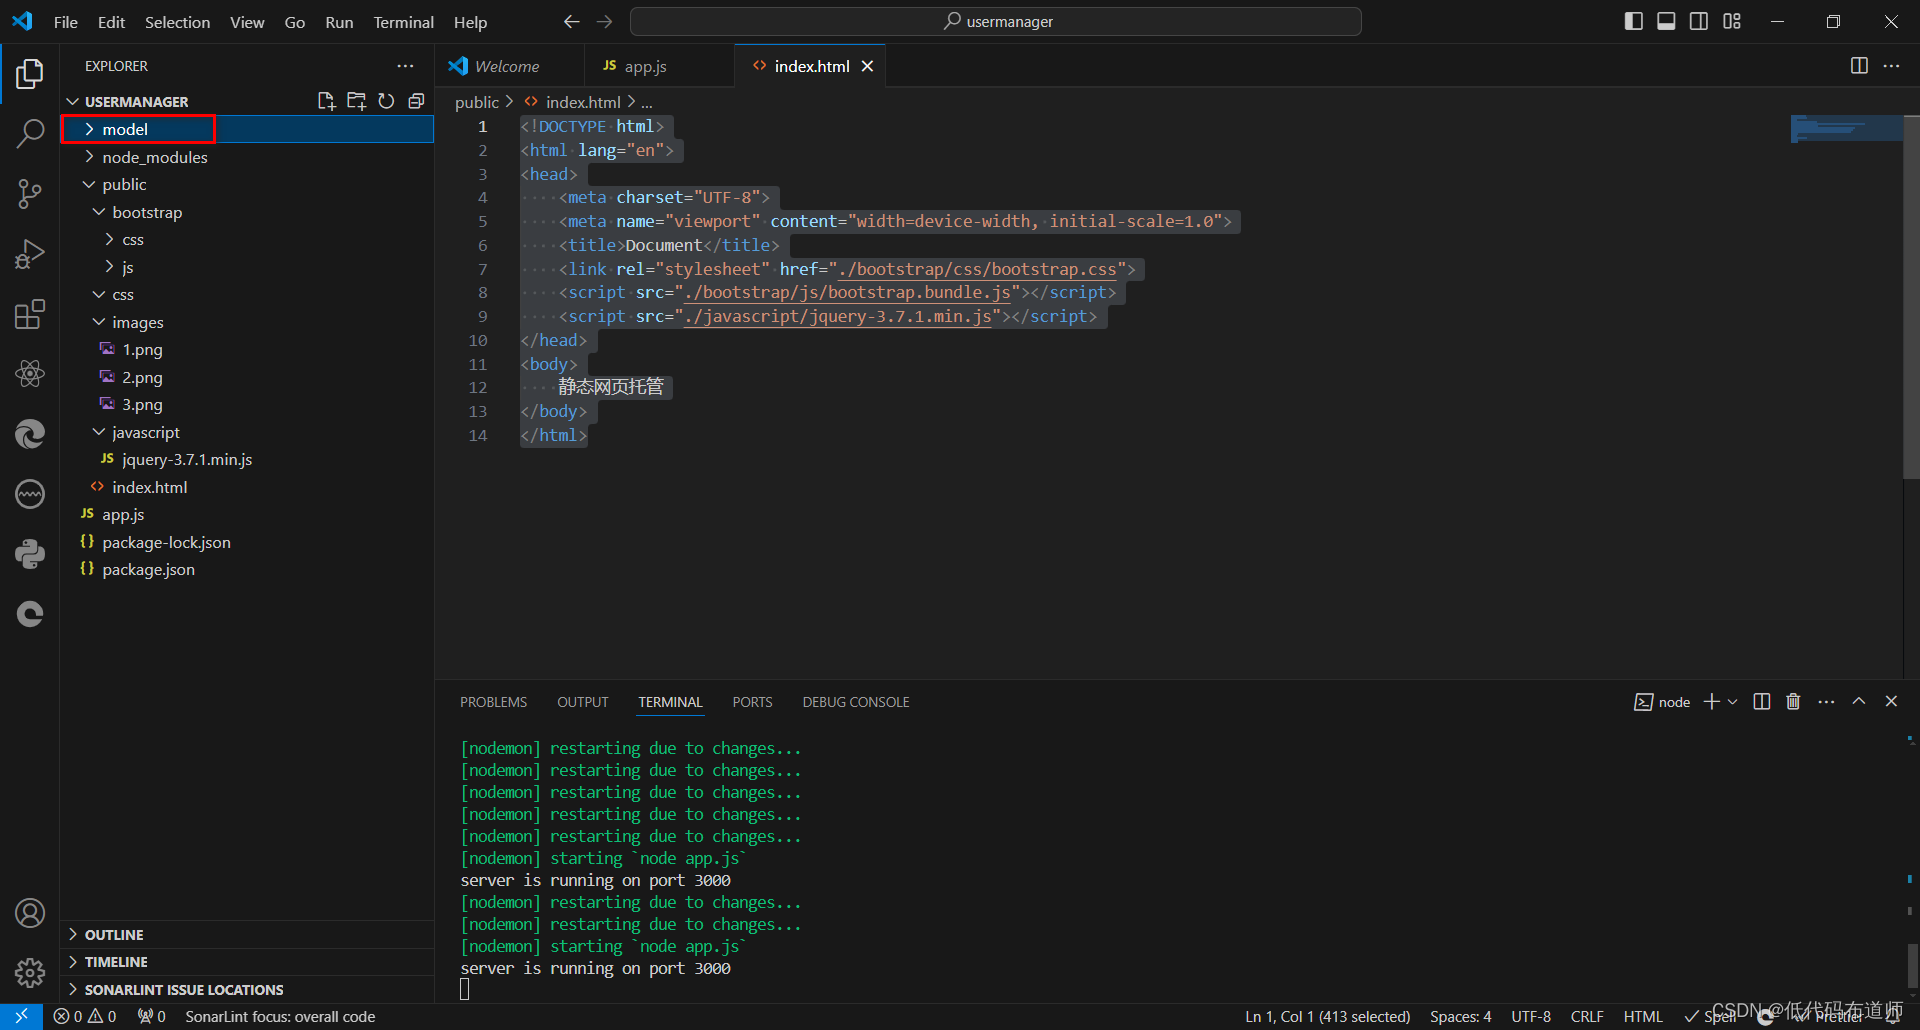
Task: Change encoding via UTF-8 status item
Action: (x=1531, y=1016)
